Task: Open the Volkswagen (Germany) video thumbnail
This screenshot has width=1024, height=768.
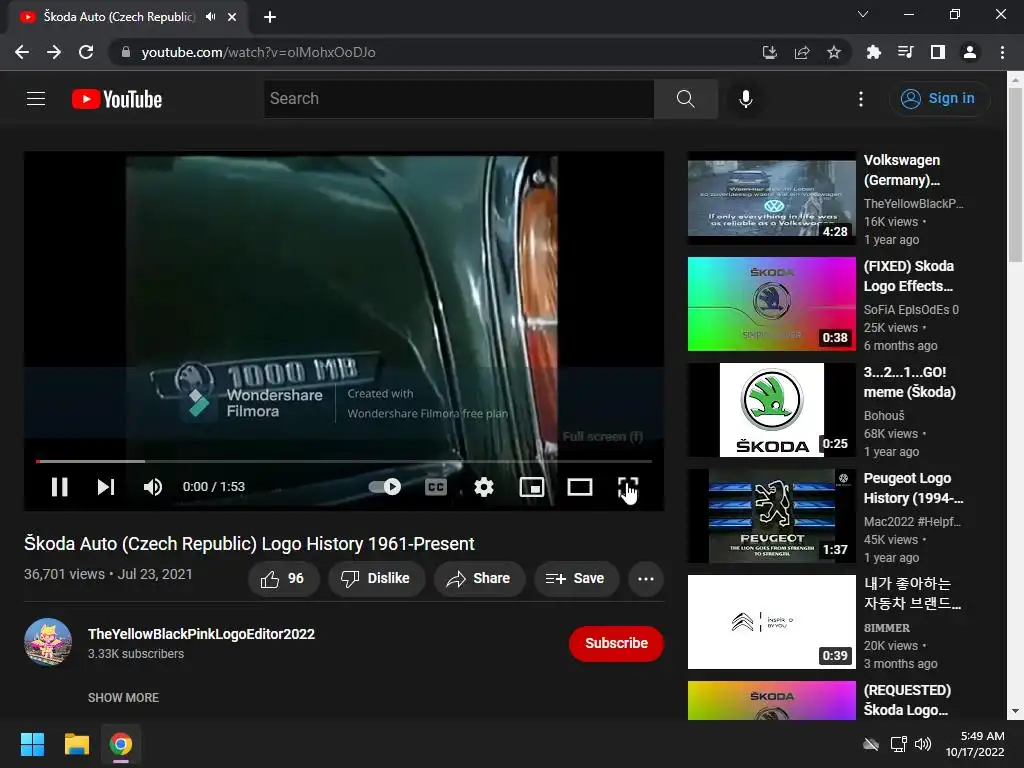Action: point(771,198)
